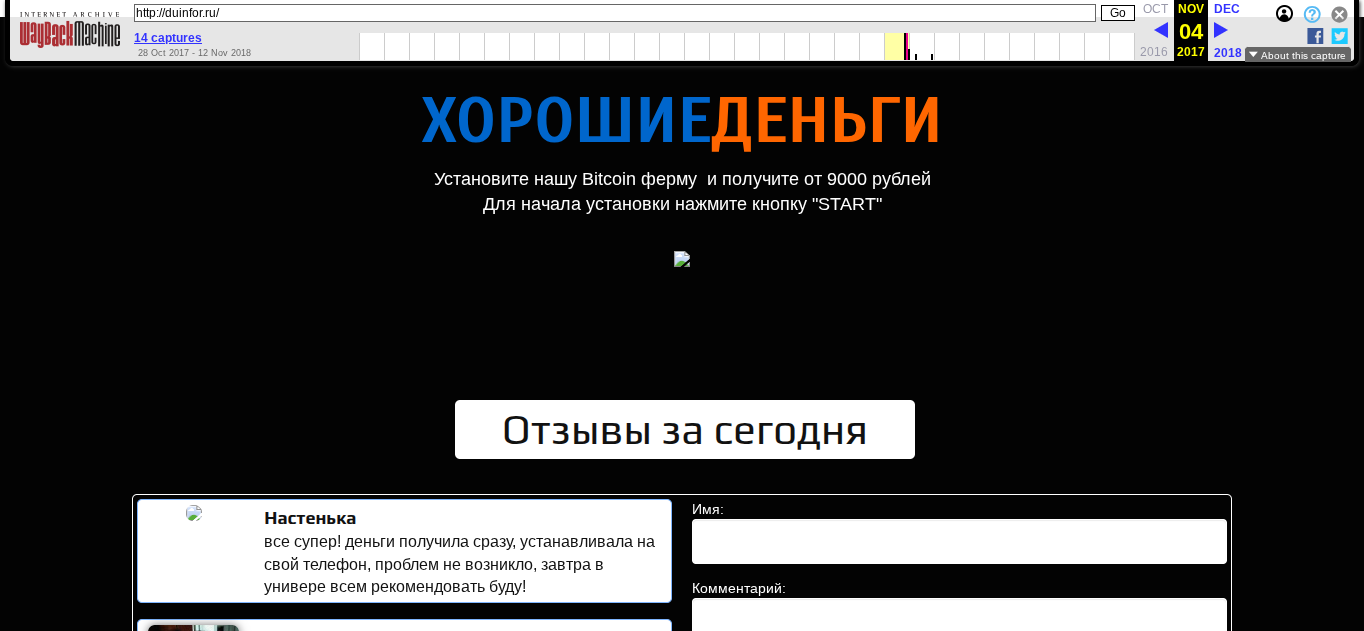Select the year 2018
The height and width of the screenshot is (631, 1364).
[x=1227, y=52]
